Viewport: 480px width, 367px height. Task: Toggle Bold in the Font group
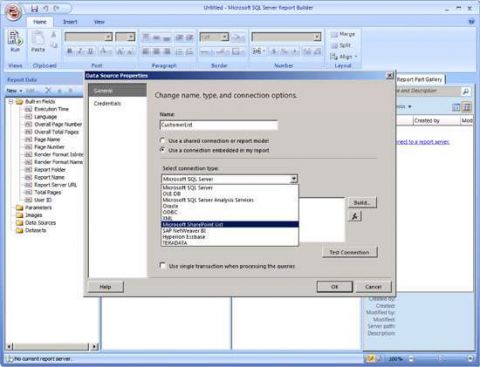pyautogui.click(x=70, y=51)
